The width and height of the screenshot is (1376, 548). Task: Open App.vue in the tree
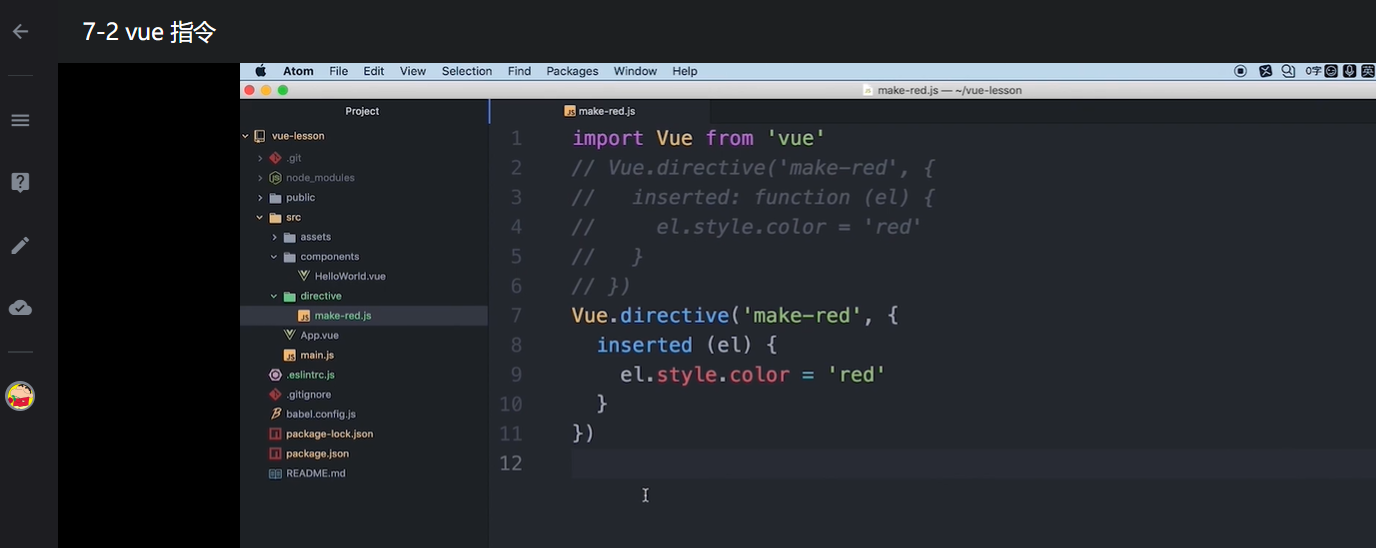tap(320, 335)
